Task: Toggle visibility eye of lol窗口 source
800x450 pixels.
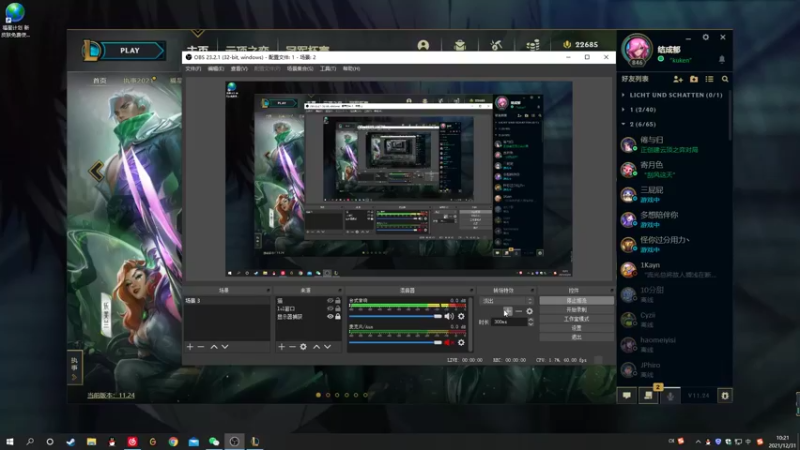Action: (x=330, y=309)
